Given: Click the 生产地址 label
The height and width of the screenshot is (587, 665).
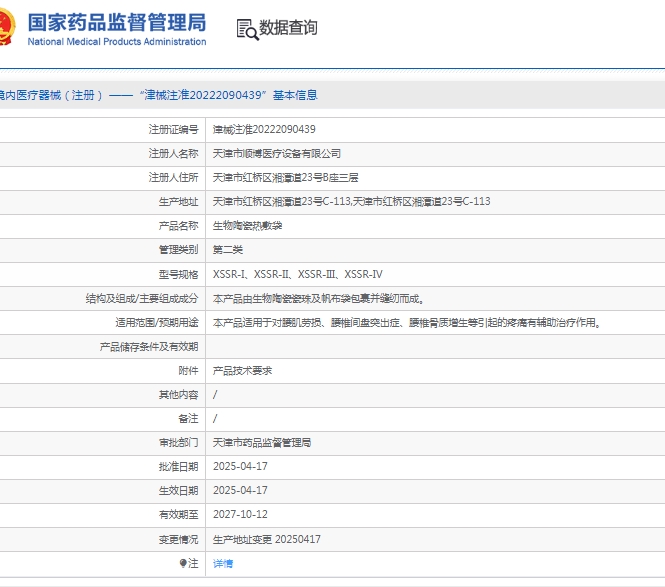Looking at the screenshot, I should click(x=178, y=201).
